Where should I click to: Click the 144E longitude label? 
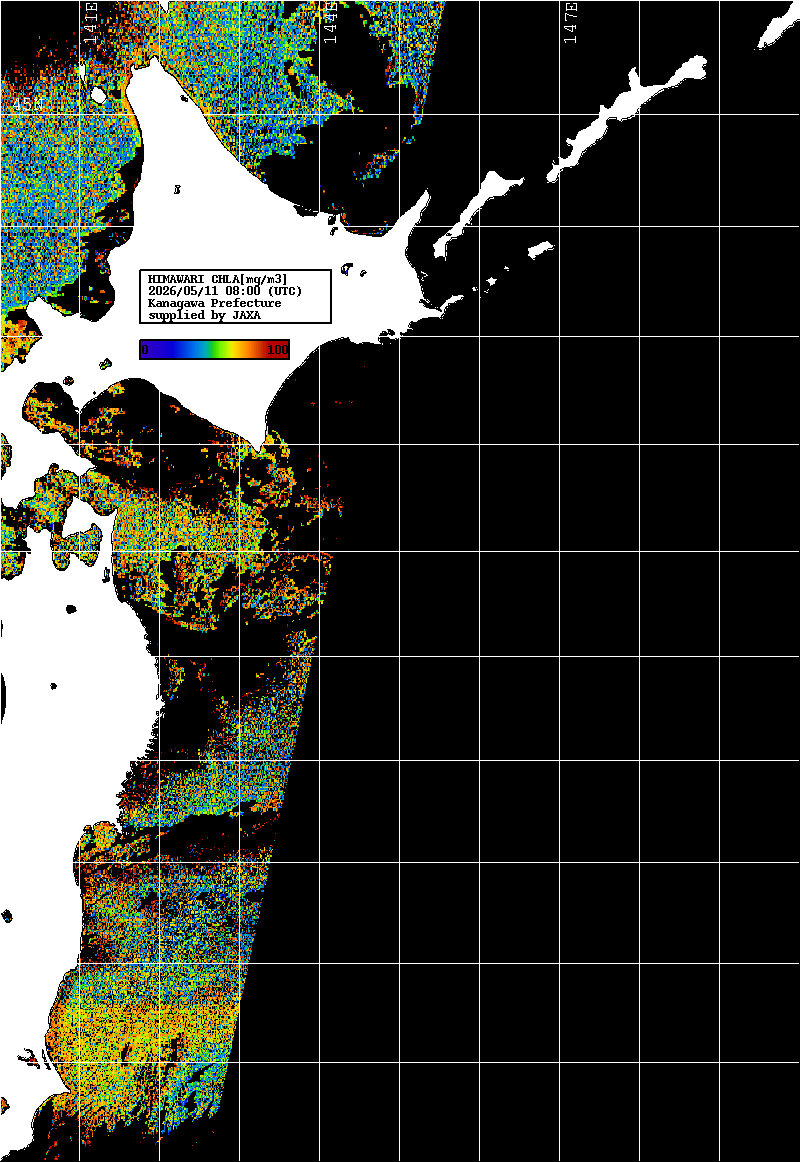point(331,22)
